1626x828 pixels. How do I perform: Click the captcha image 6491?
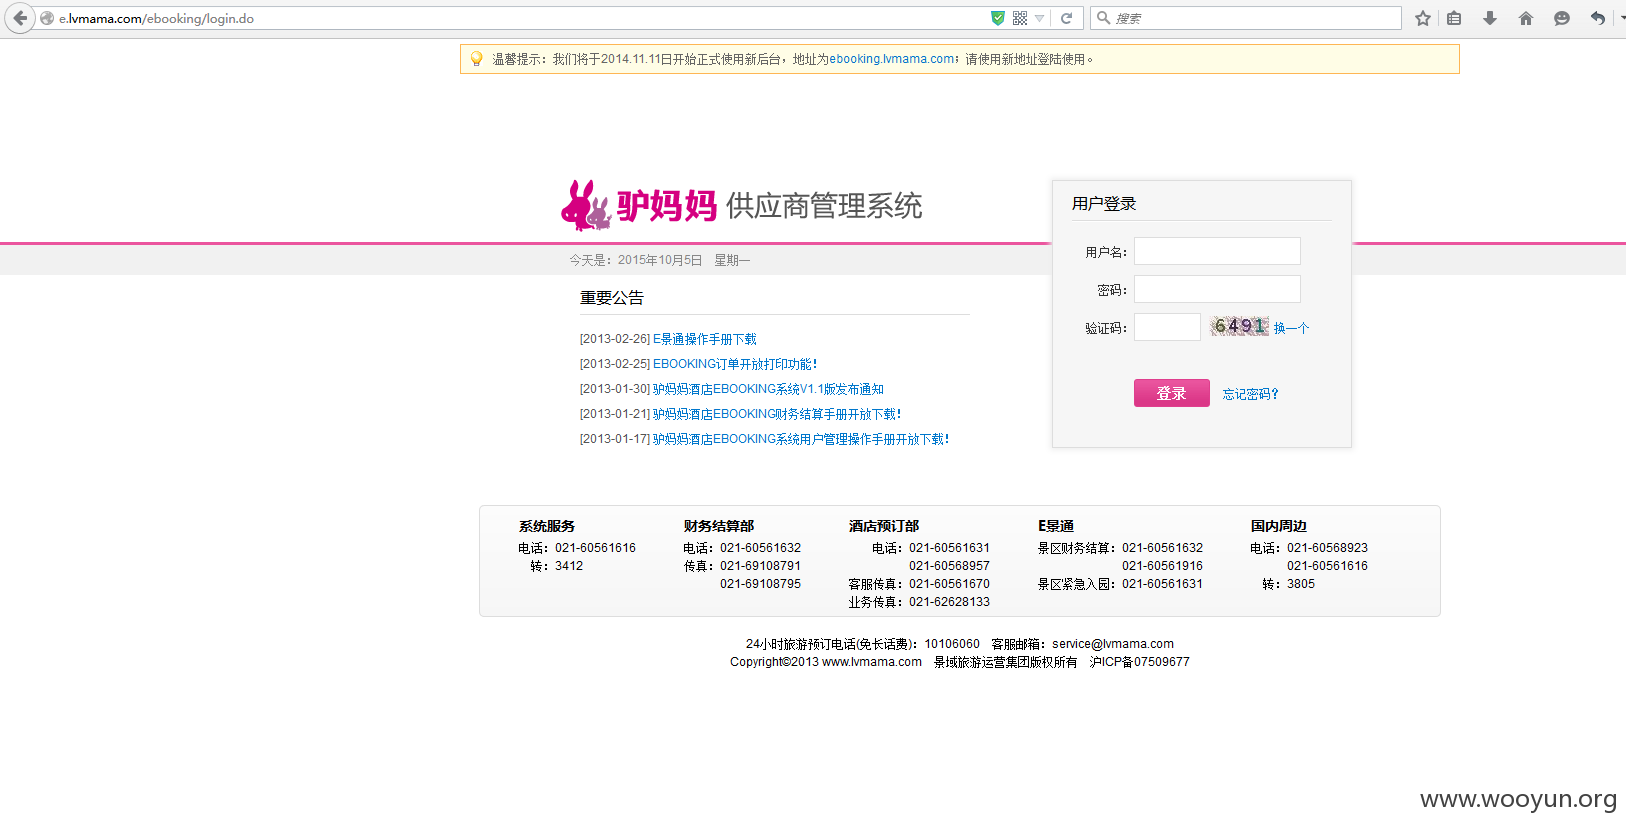point(1239,326)
